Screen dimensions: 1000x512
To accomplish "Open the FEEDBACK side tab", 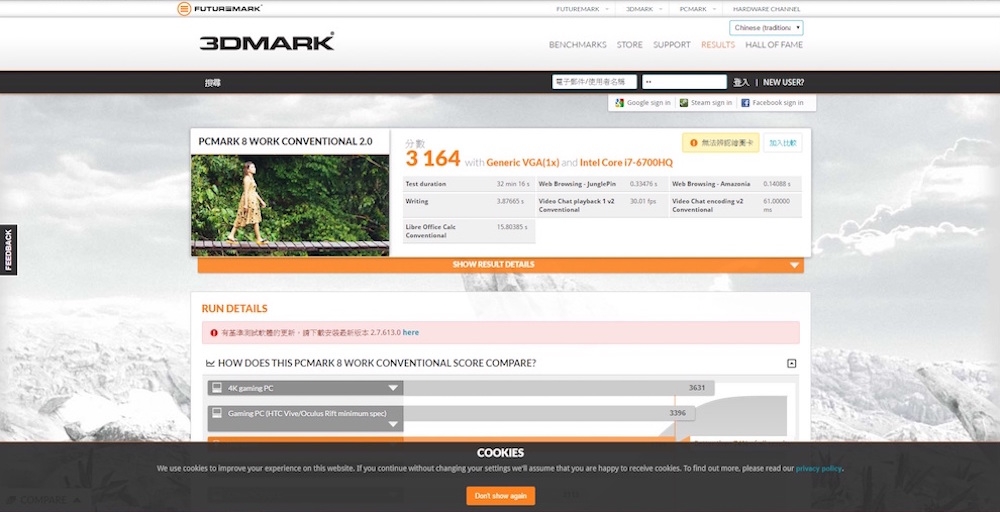I will (8, 250).
